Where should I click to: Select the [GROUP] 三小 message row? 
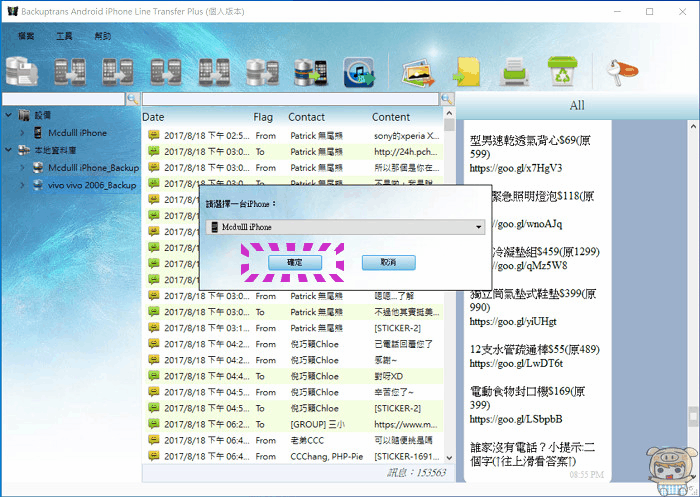[294, 425]
